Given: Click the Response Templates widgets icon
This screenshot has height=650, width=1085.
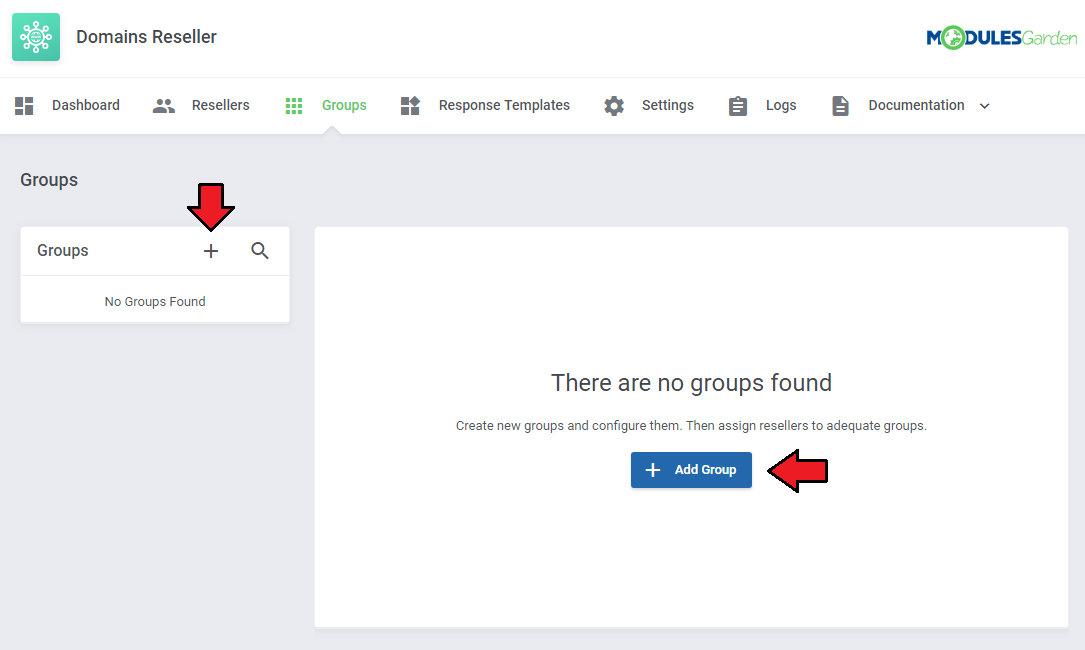Looking at the screenshot, I should coord(410,106).
